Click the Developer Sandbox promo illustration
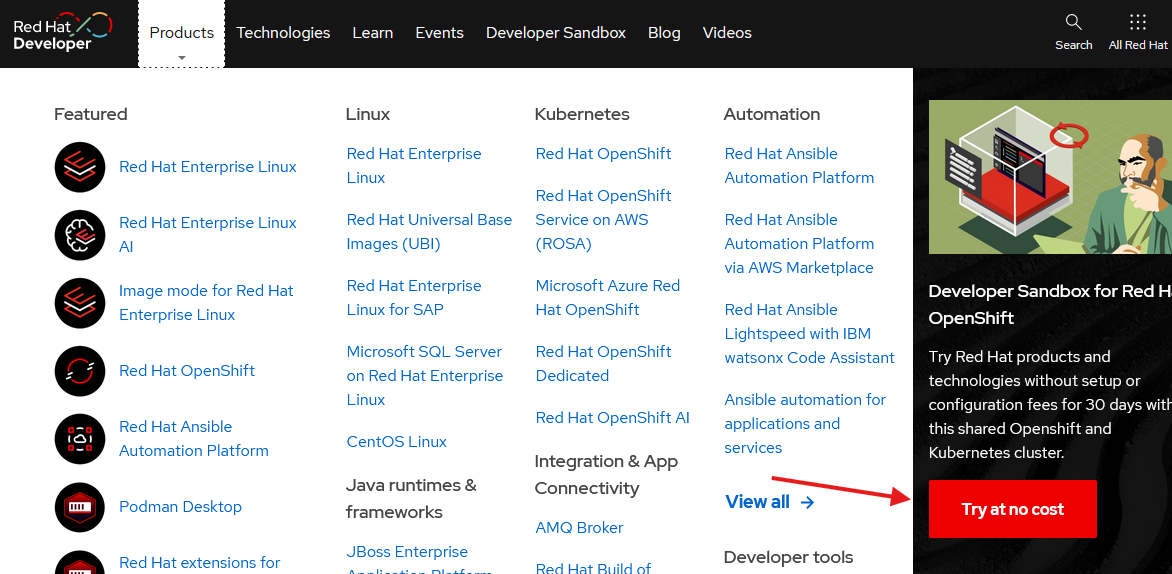Image resolution: width=1172 pixels, height=574 pixels. [1050, 177]
